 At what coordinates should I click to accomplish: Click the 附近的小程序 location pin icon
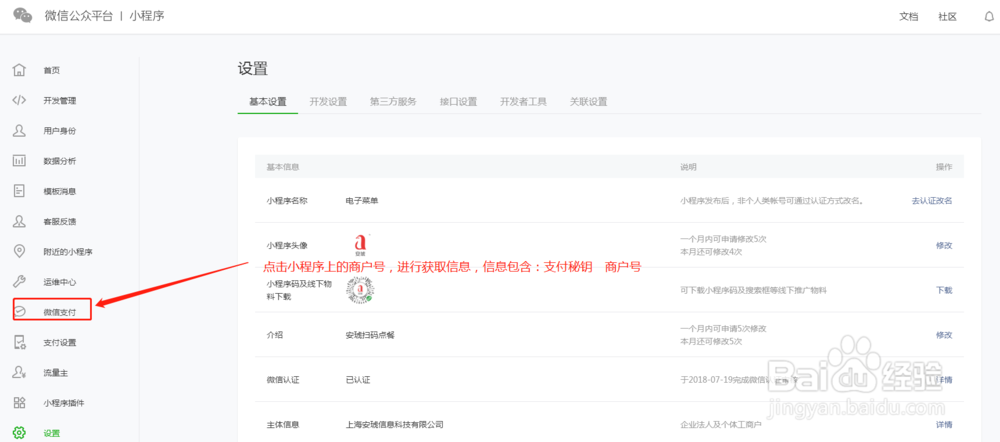[x=19, y=251]
